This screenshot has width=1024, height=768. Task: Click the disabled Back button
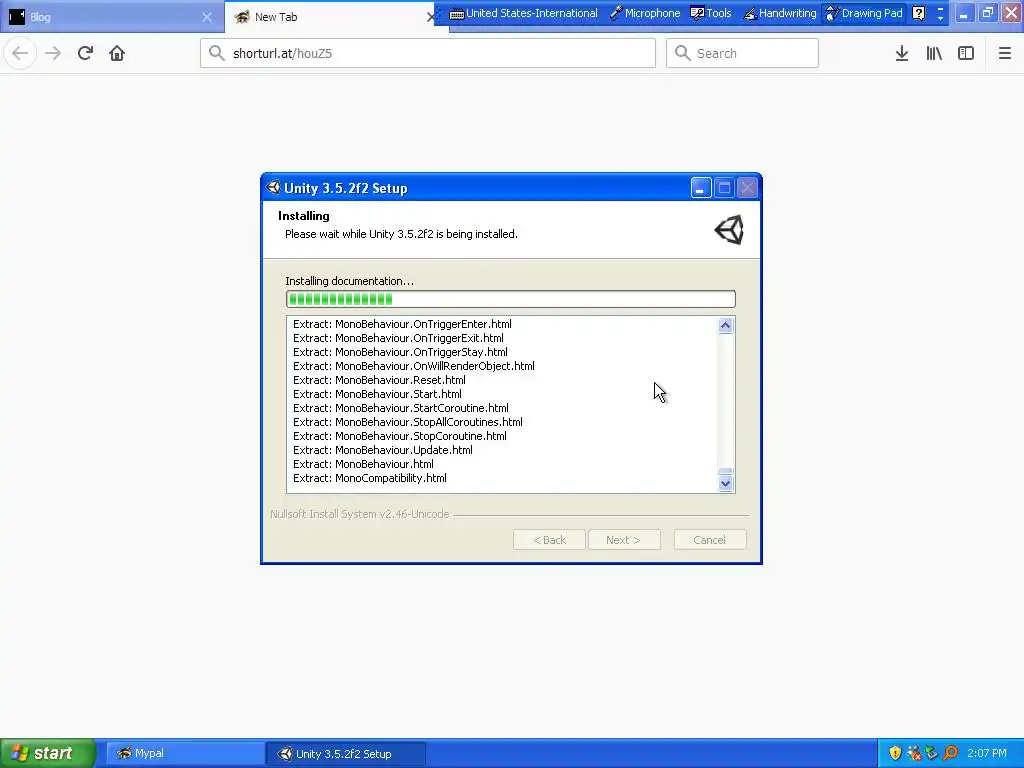549,540
